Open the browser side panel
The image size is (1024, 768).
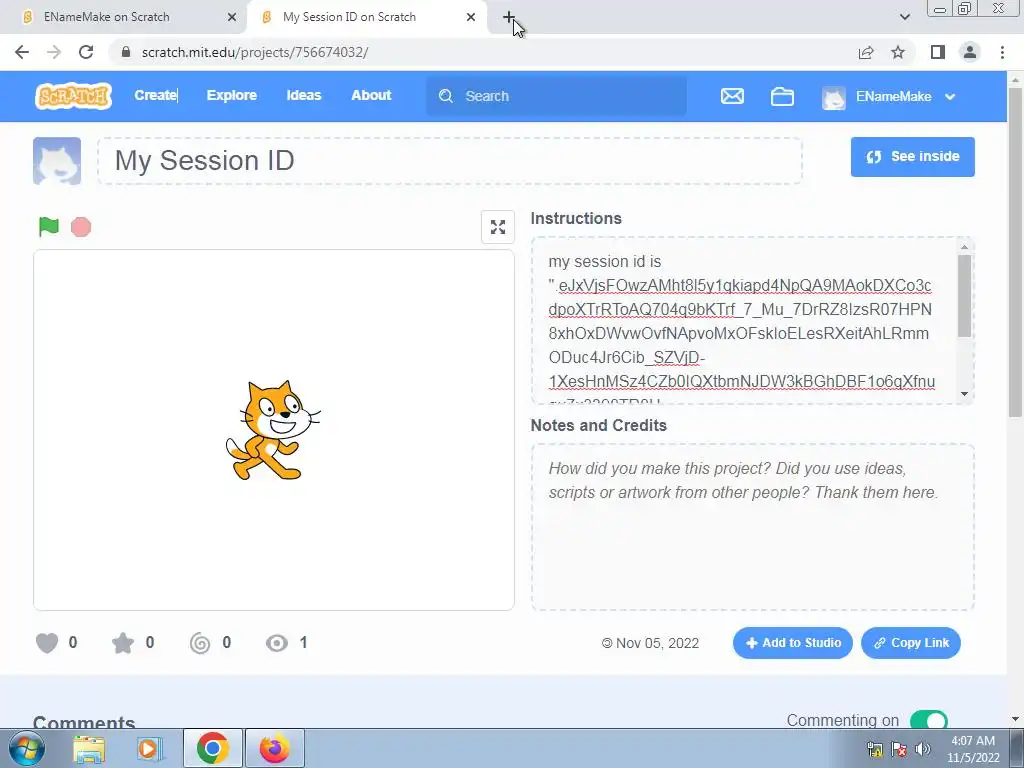(x=938, y=52)
